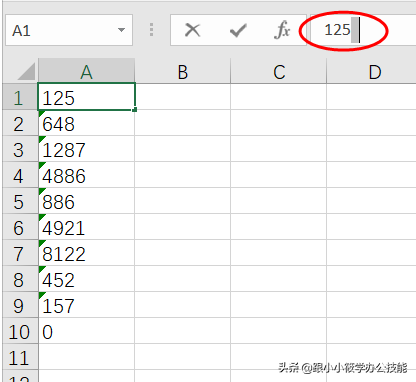Select column D header
The height and width of the screenshot is (382, 416).
pos(371,71)
